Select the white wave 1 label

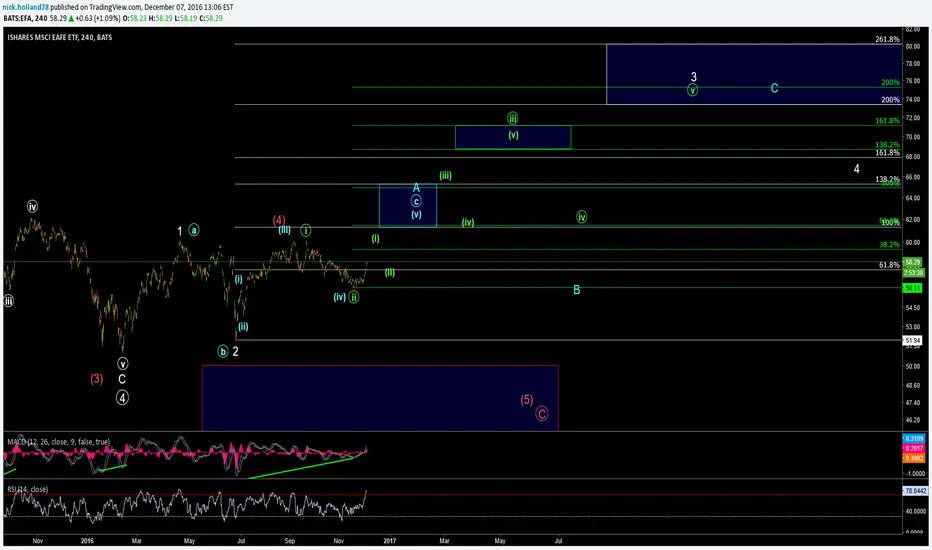[180, 231]
